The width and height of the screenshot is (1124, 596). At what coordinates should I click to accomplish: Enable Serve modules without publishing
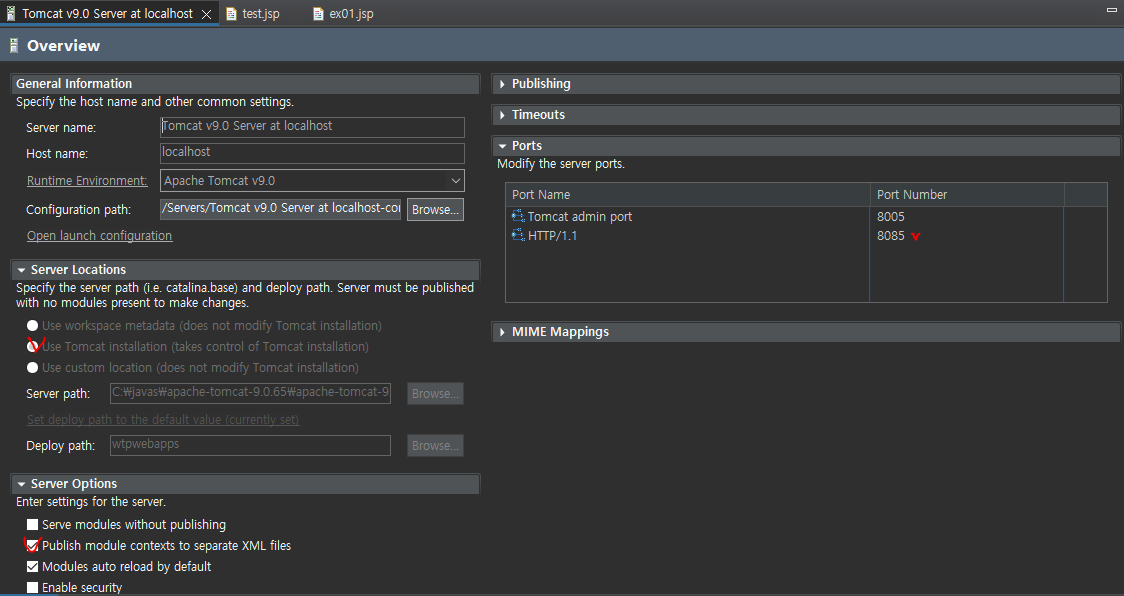coord(32,525)
